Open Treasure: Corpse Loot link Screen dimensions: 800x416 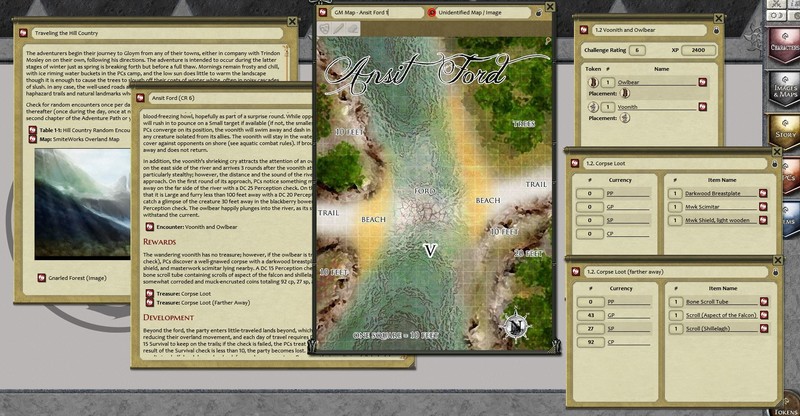pos(149,293)
